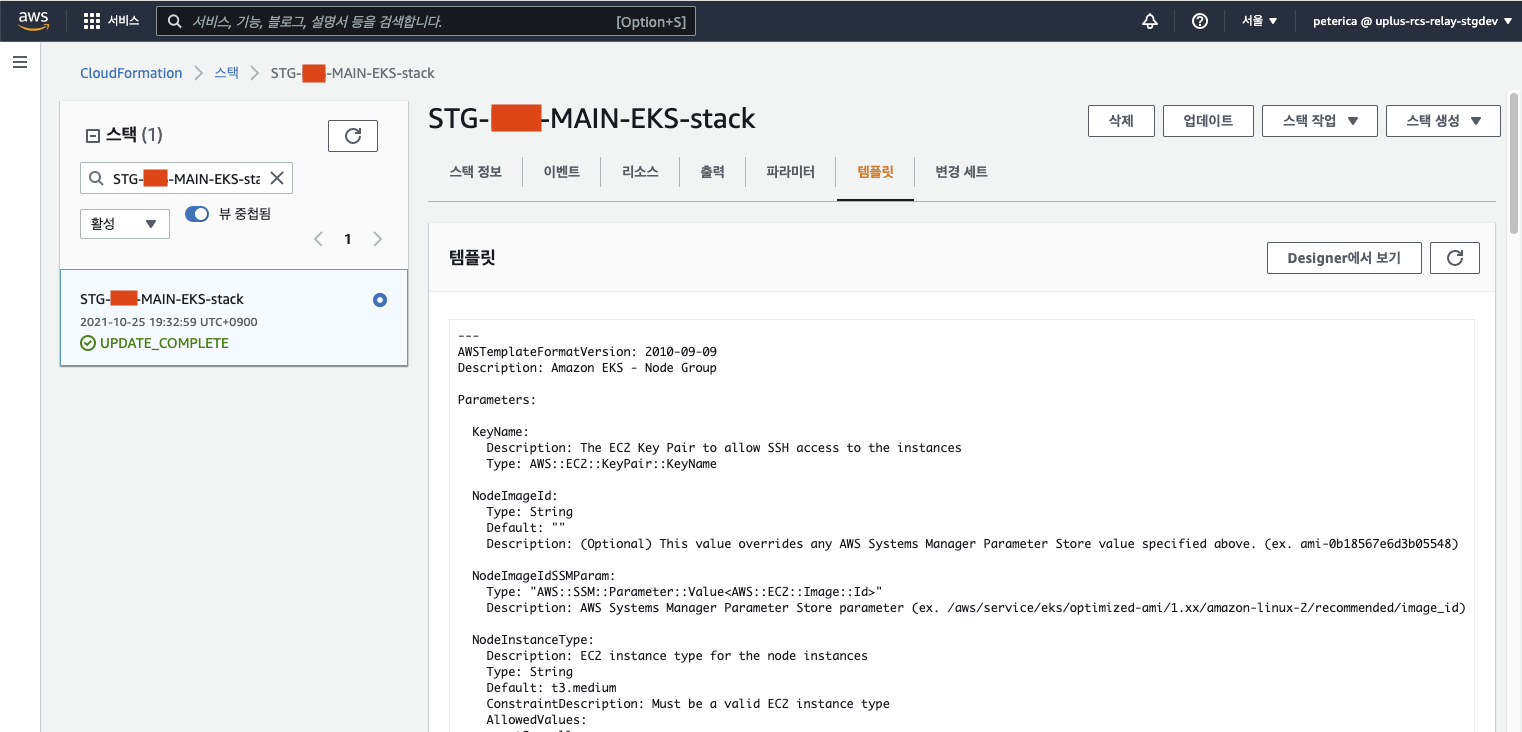This screenshot has width=1522, height=732.
Task: Open the Seoul region dropdown
Action: 1259,21
